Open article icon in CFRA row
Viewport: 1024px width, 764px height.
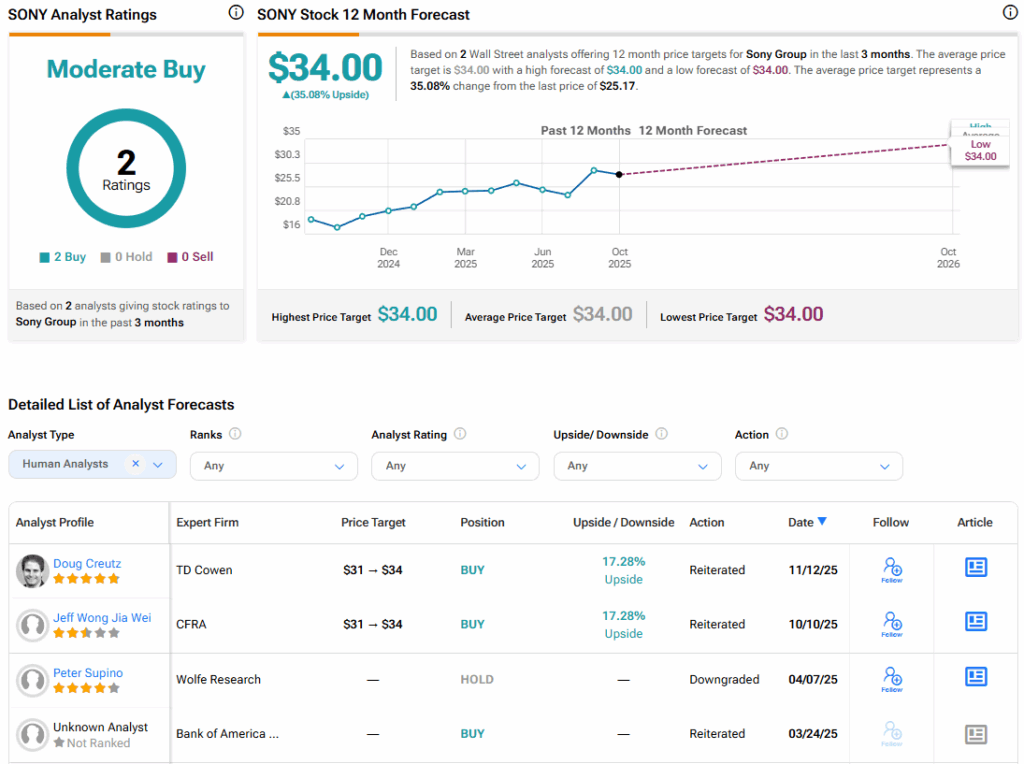tap(975, 622)
